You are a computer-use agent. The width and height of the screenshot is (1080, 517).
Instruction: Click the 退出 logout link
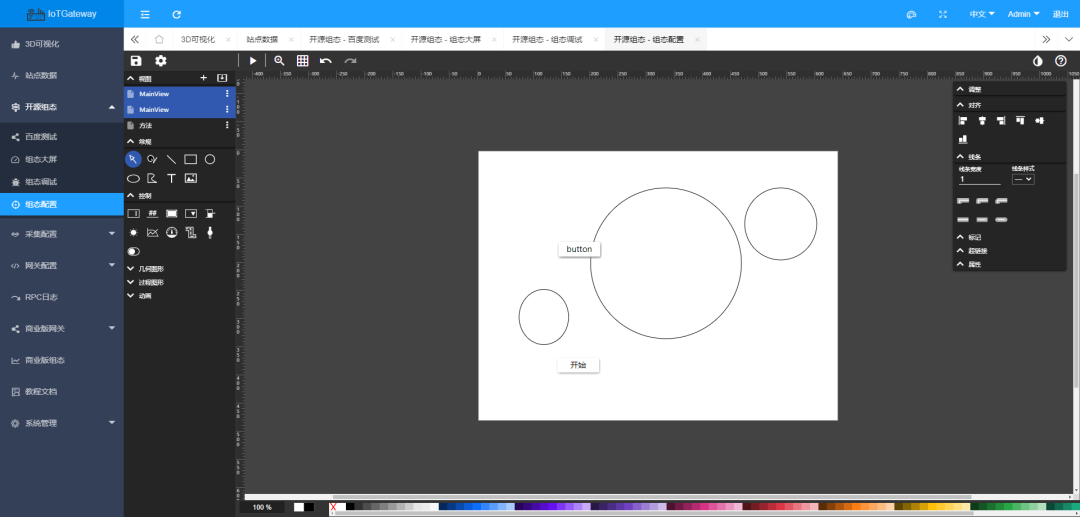(1060, 14)
